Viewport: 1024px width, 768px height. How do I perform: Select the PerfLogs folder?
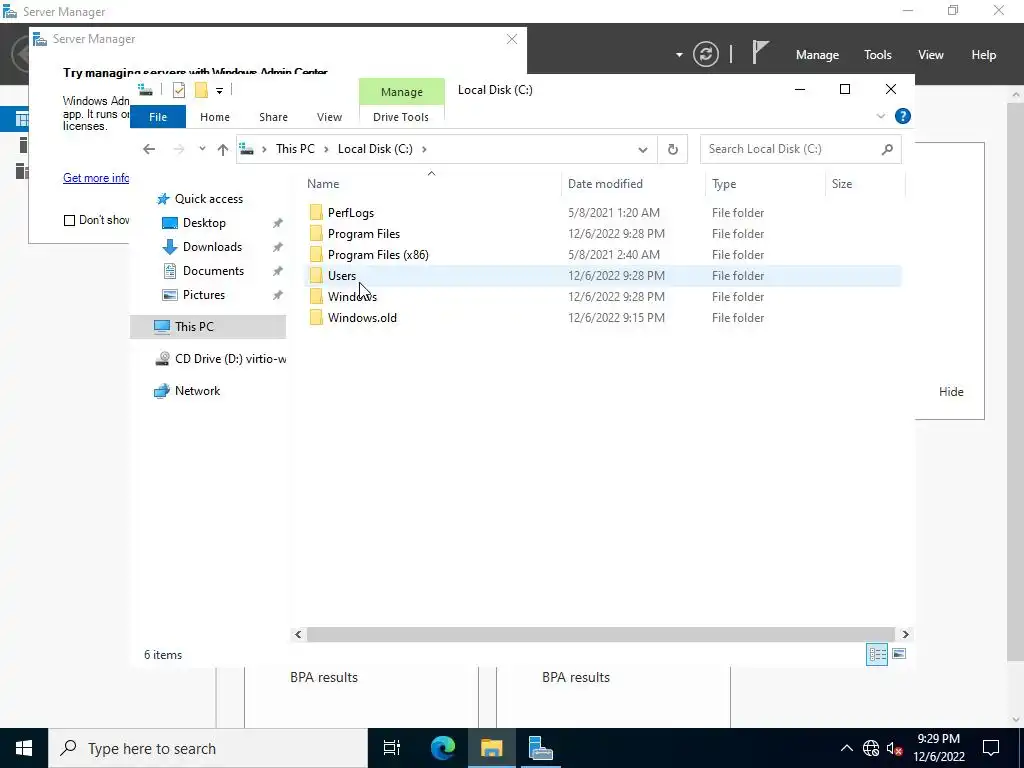pos(351,213)
